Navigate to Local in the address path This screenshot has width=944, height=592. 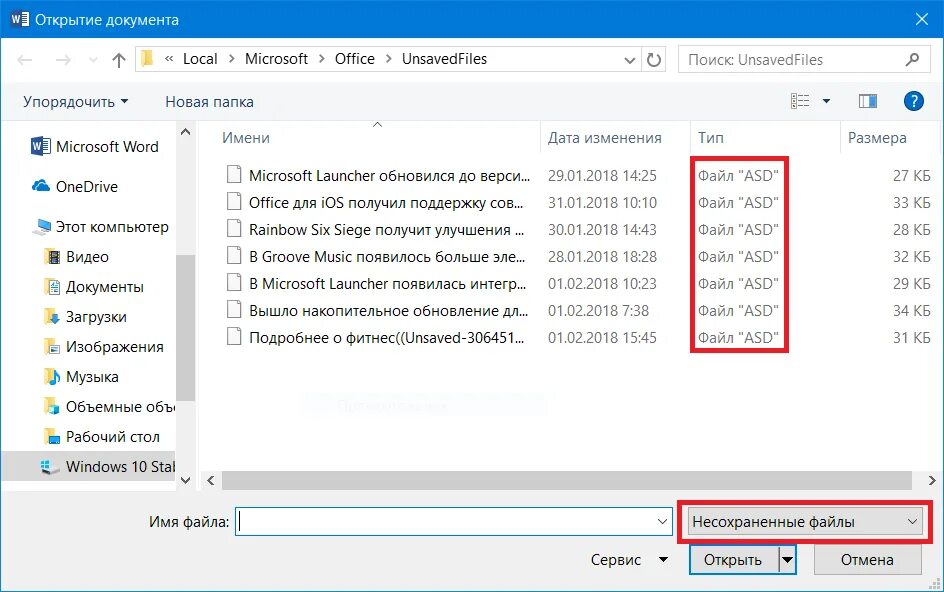click(200, 59)
